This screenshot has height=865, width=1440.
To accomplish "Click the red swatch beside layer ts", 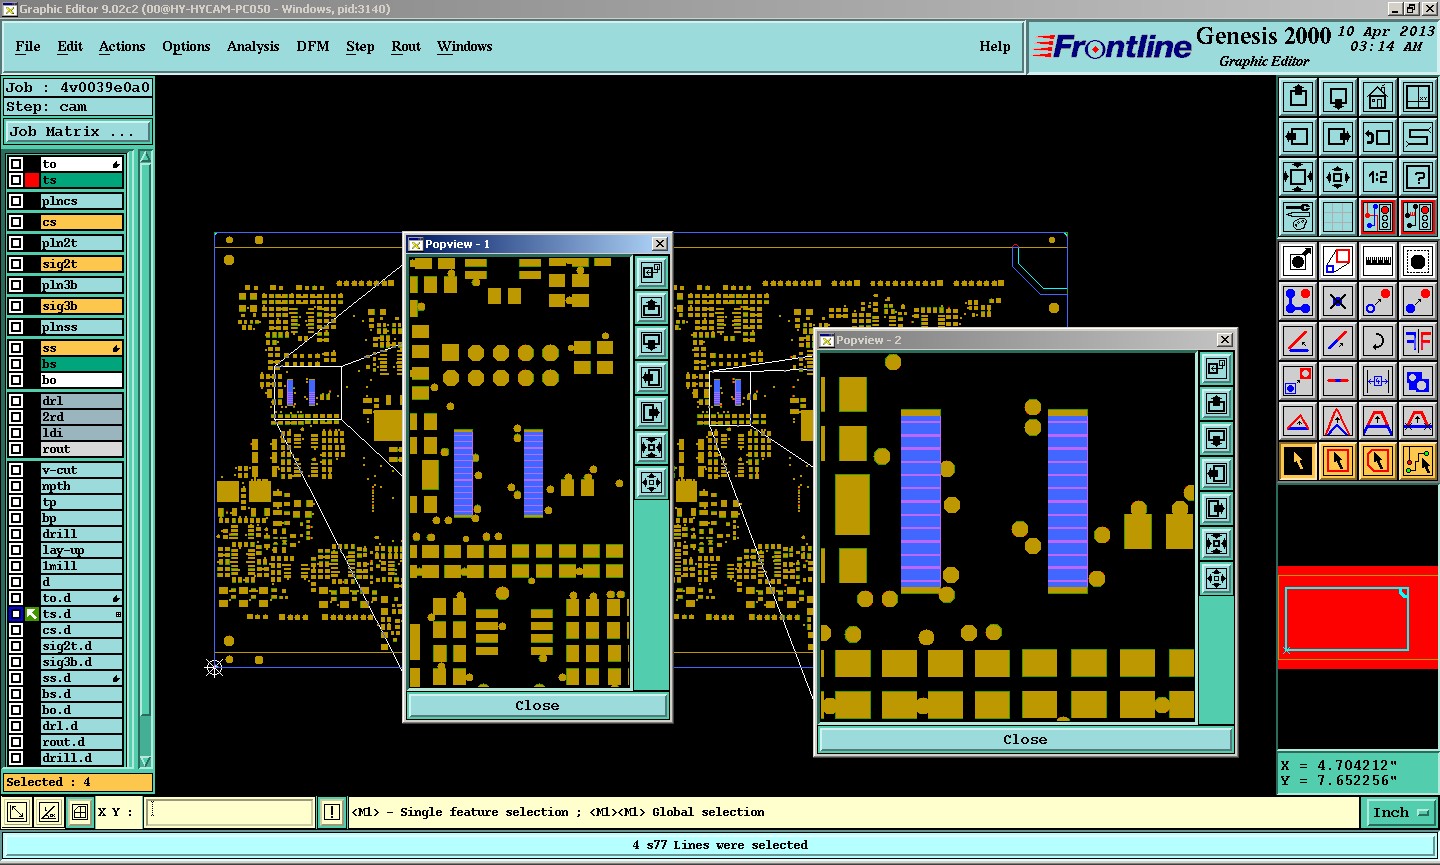I will (32, 180).
